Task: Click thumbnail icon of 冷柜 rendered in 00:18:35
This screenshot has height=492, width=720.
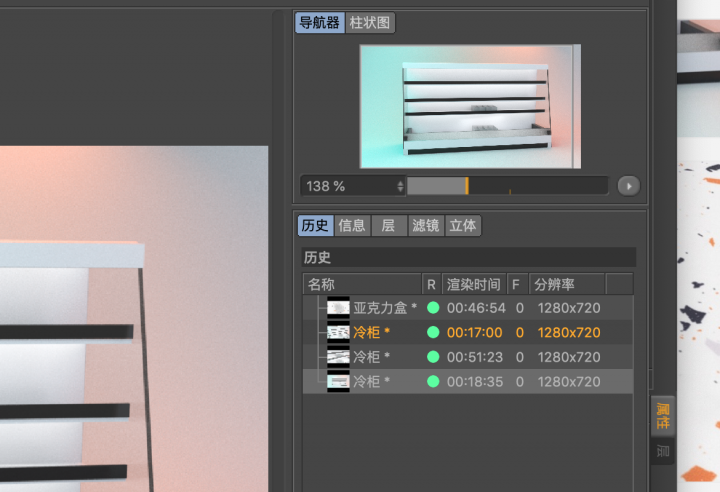Action: (338, 381)
